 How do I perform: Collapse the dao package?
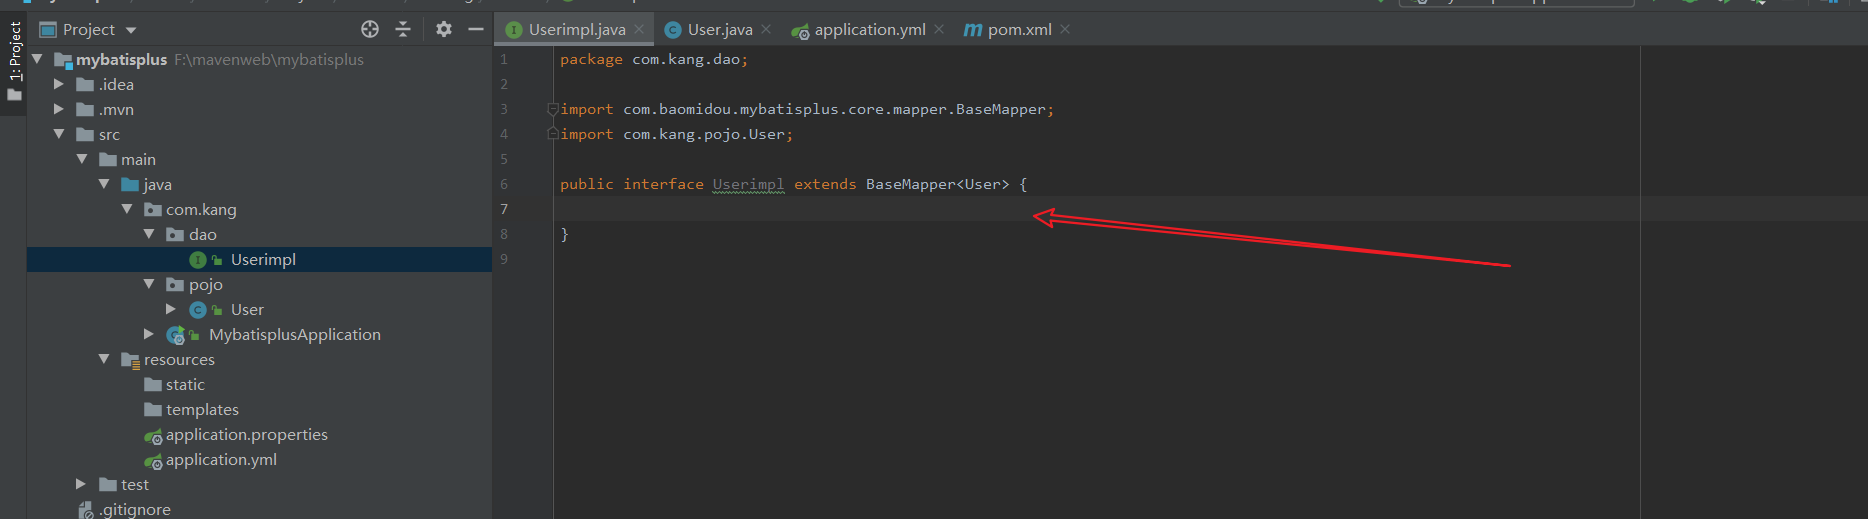coord(149,234)
